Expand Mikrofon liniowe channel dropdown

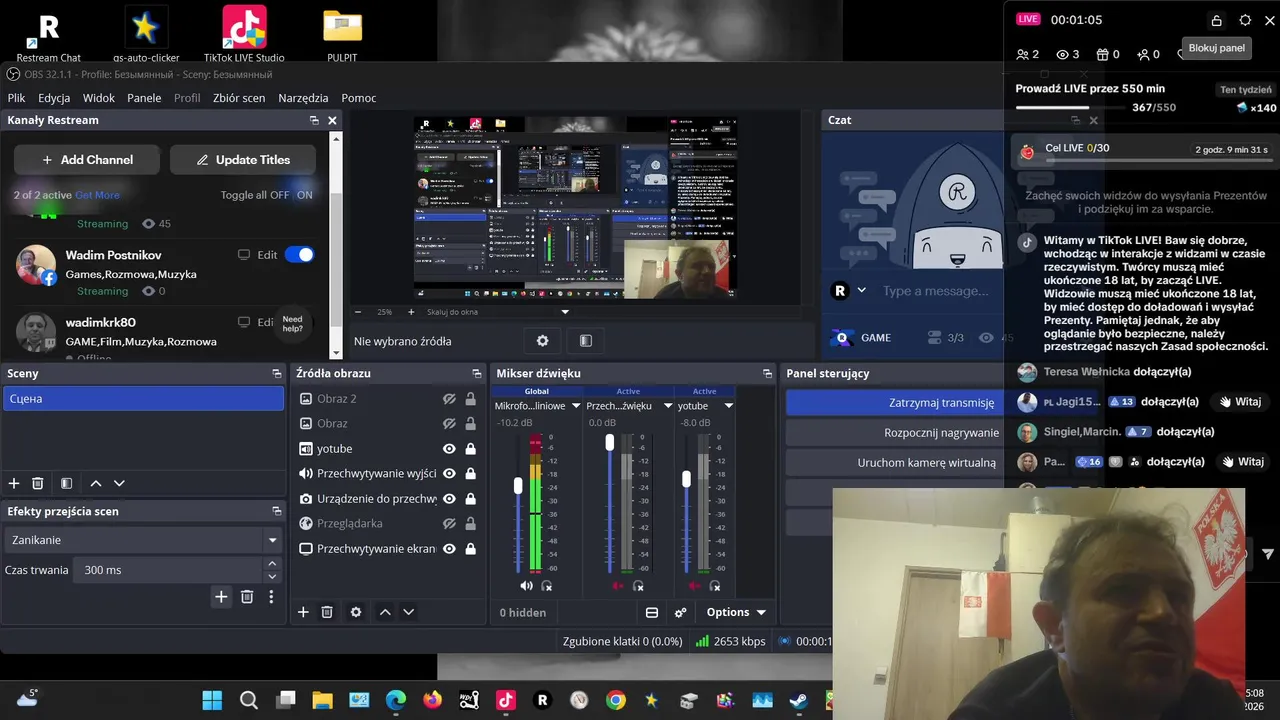(574, 406)
